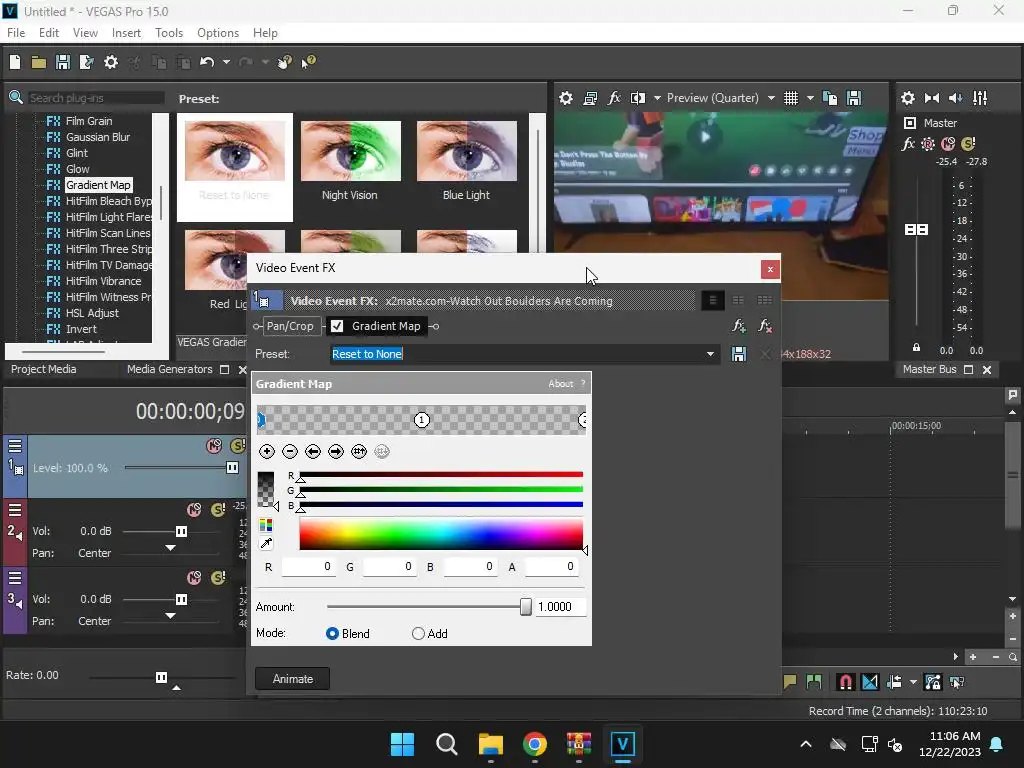Click the Master FX icon

908,144
